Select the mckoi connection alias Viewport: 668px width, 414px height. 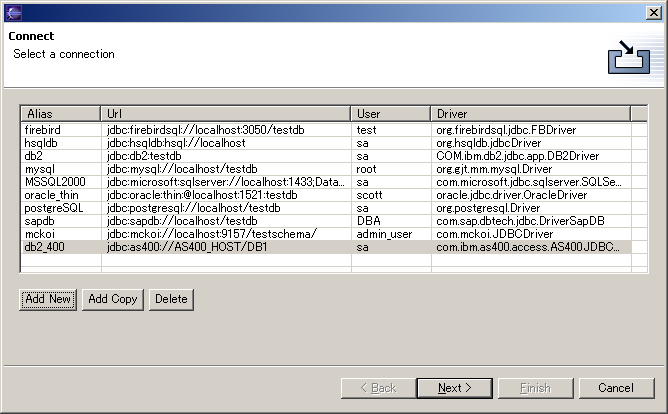40,234
